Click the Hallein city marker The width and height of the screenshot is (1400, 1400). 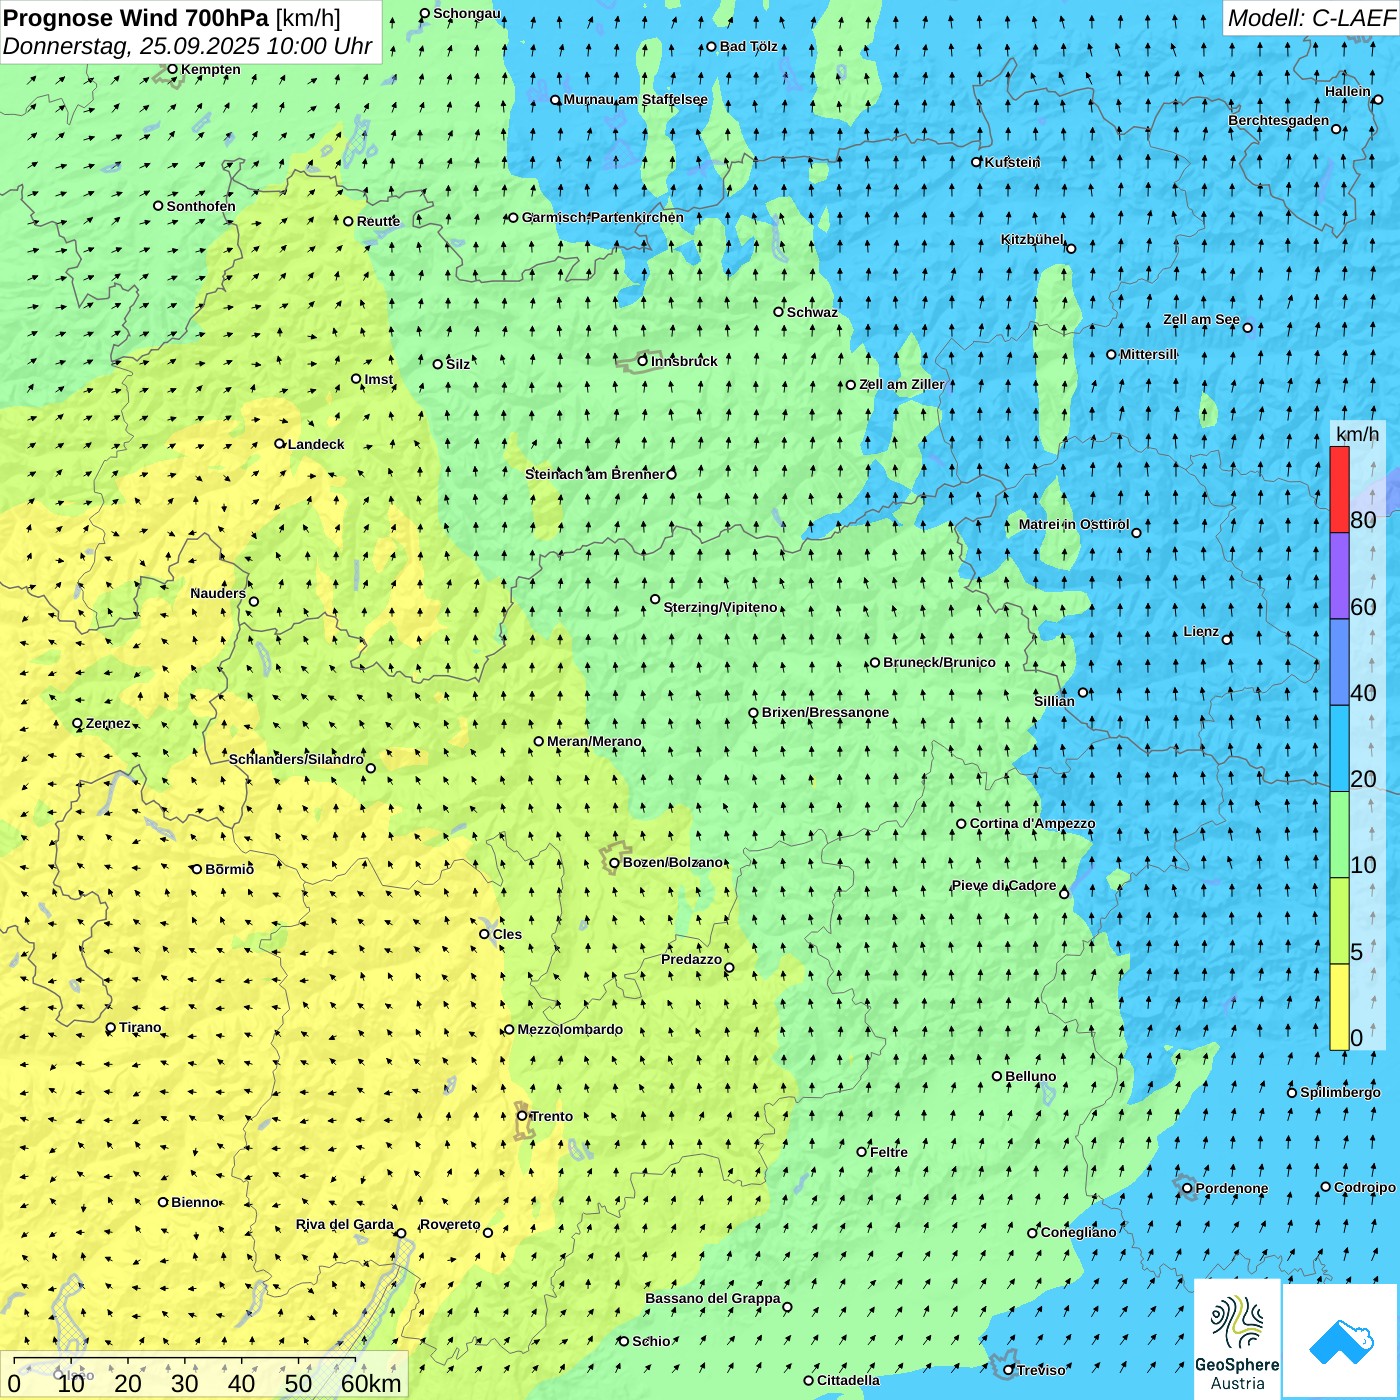point(1377,99)
